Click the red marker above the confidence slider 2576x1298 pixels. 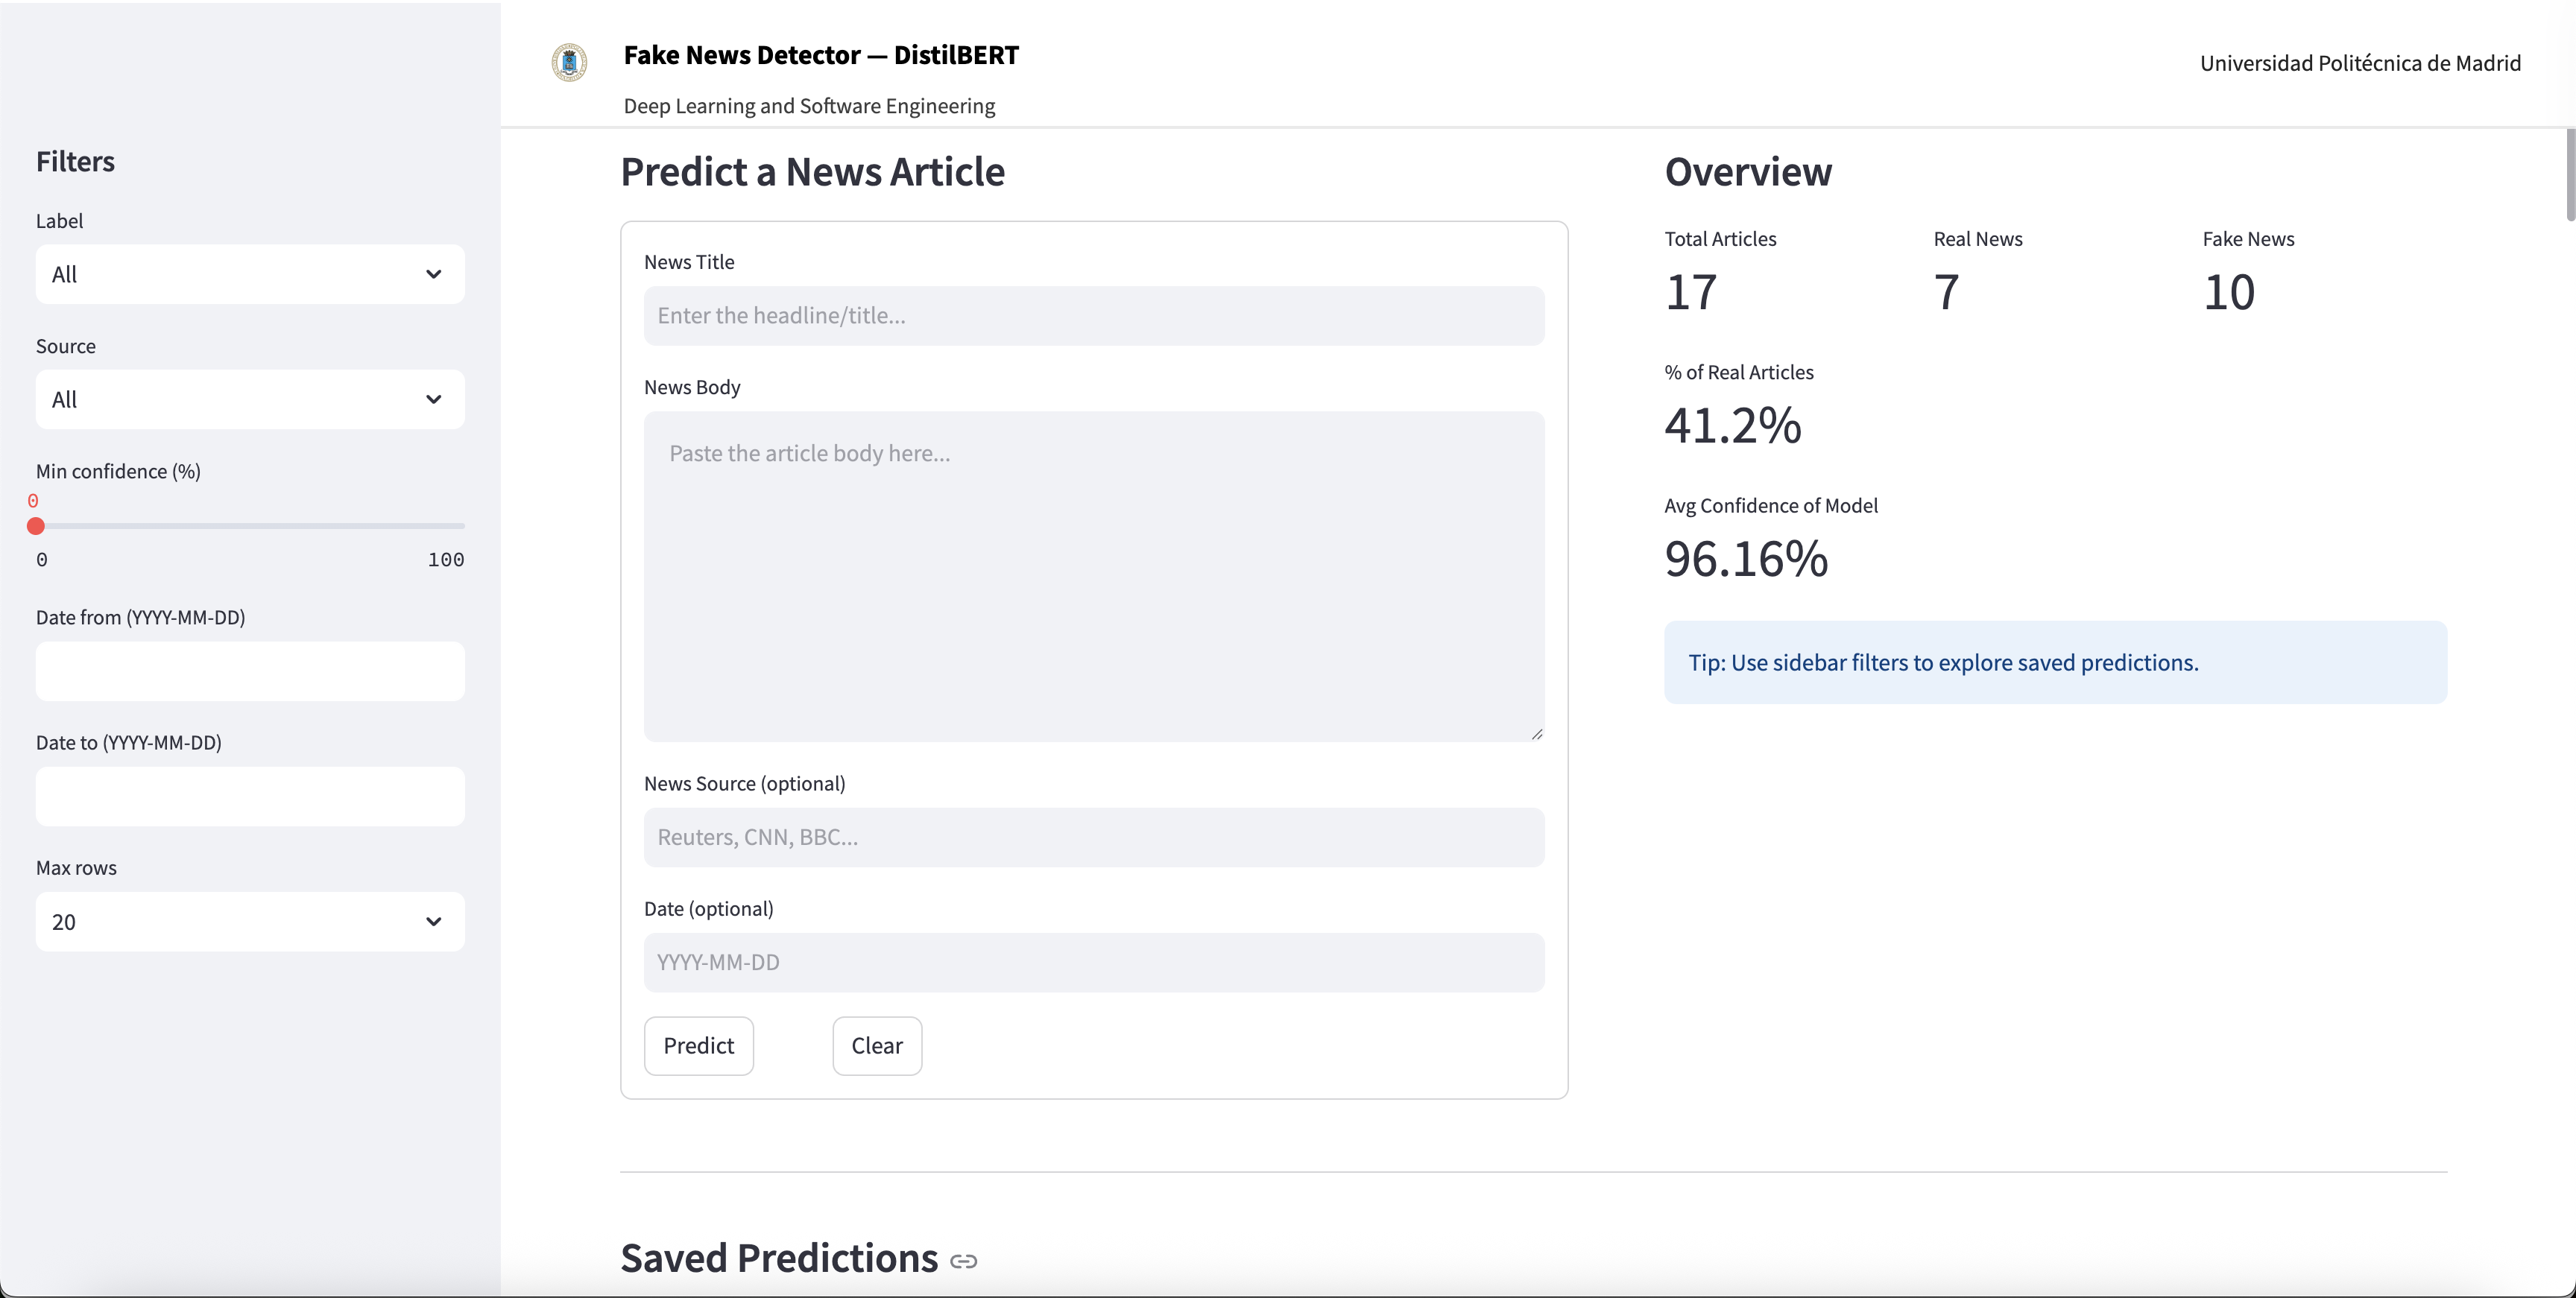coord(34,501)
